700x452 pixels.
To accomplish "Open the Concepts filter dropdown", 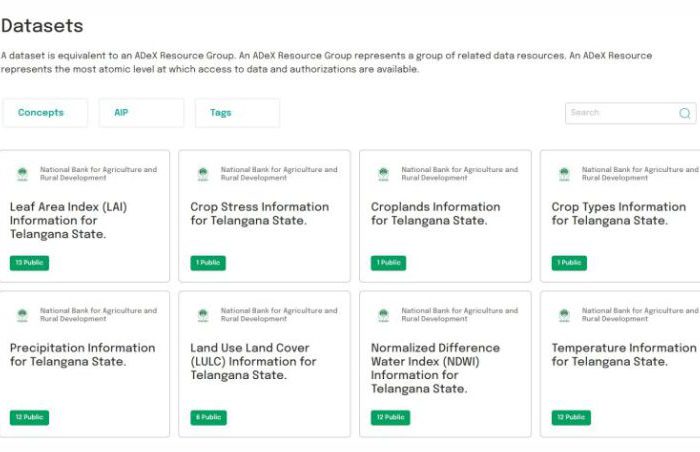I will 45,113.
